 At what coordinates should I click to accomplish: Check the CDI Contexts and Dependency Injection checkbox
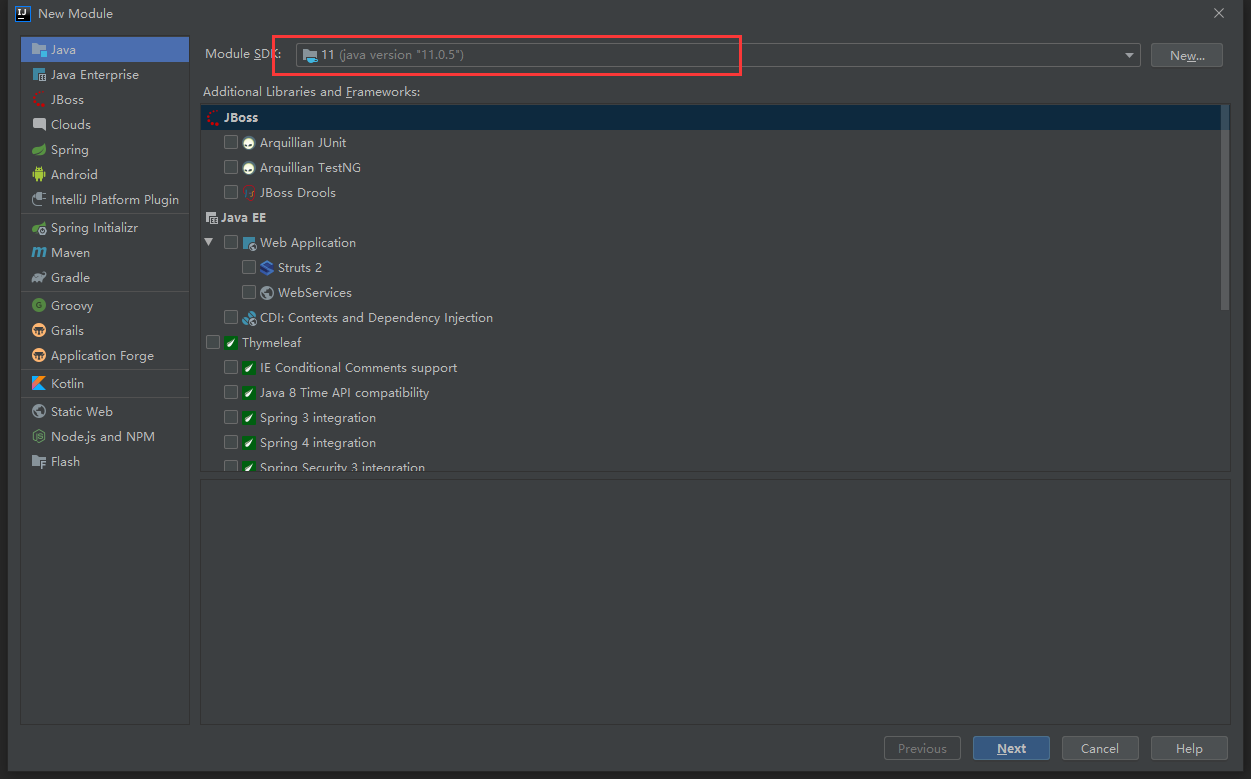click(x=231, y=317)
